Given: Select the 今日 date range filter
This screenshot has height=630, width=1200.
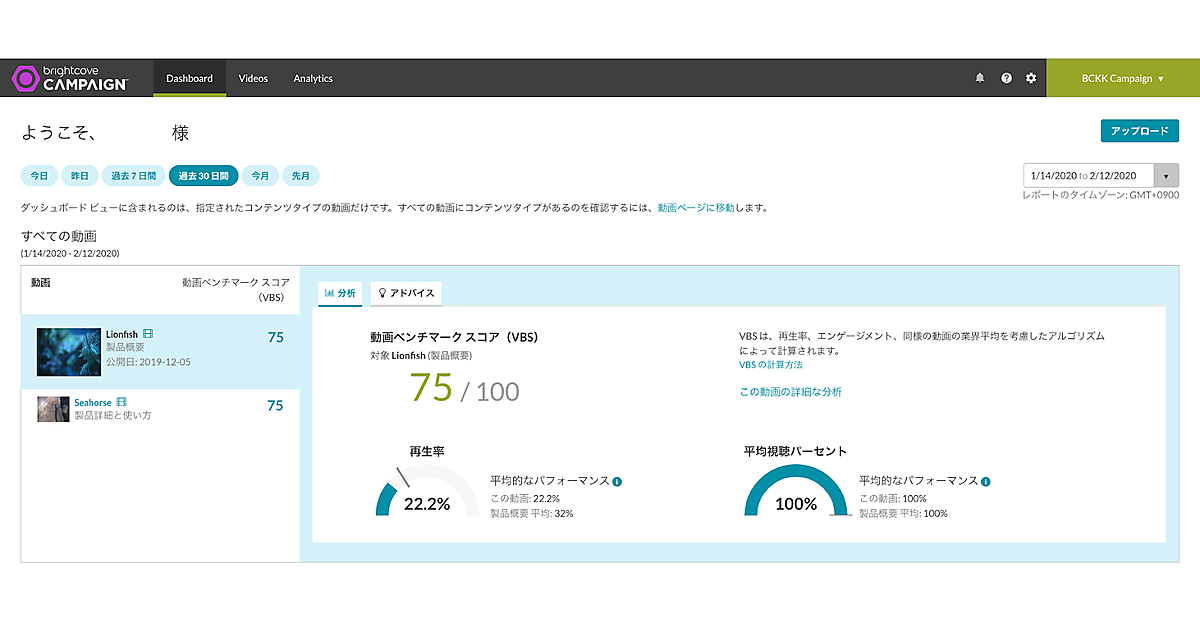Looking at the screenshot, I should [x=39, y=176].
